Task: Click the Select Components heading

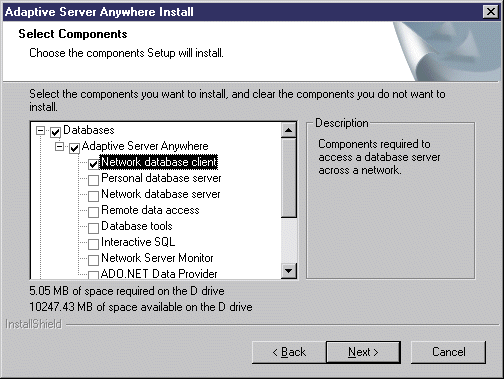Action: [x=73, y=34]
